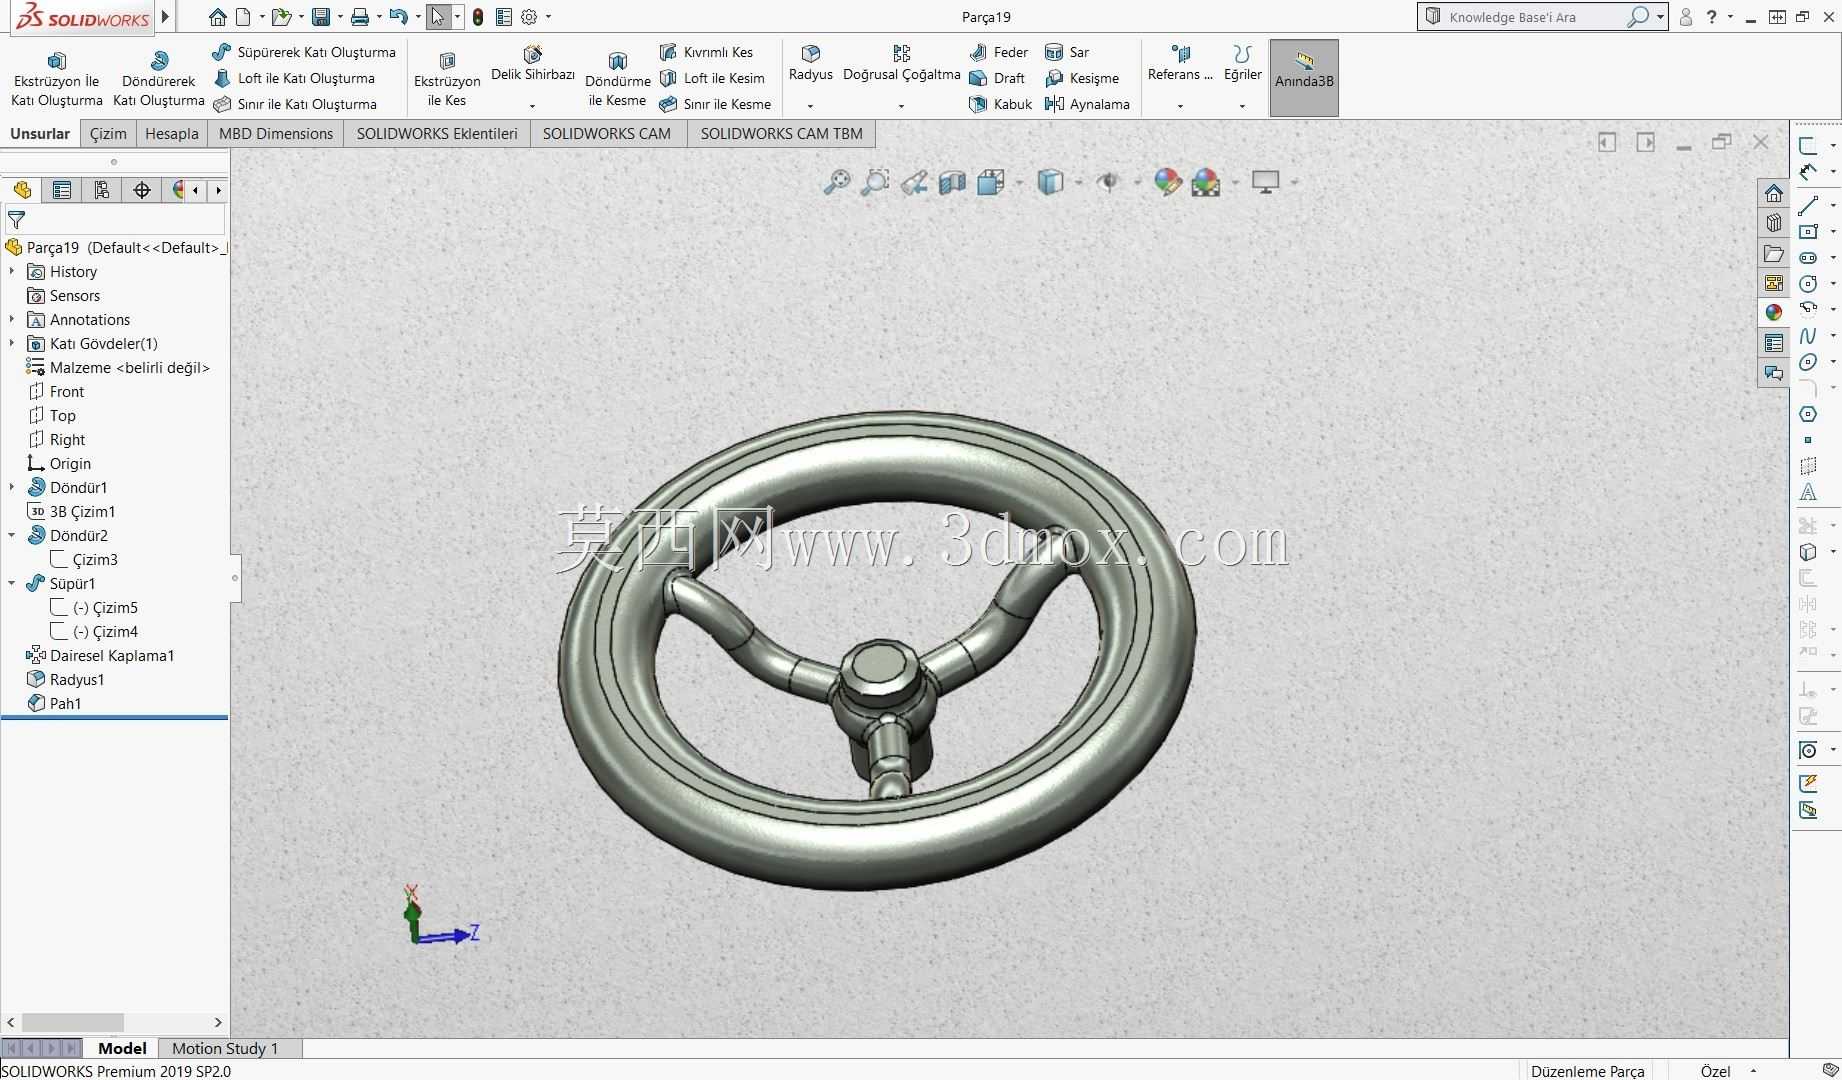Select Doğrusal Çoğaltma pattern tool
Viewport: 1842px width, 1080px height.
pyautogui.click(x=902, y=64)
